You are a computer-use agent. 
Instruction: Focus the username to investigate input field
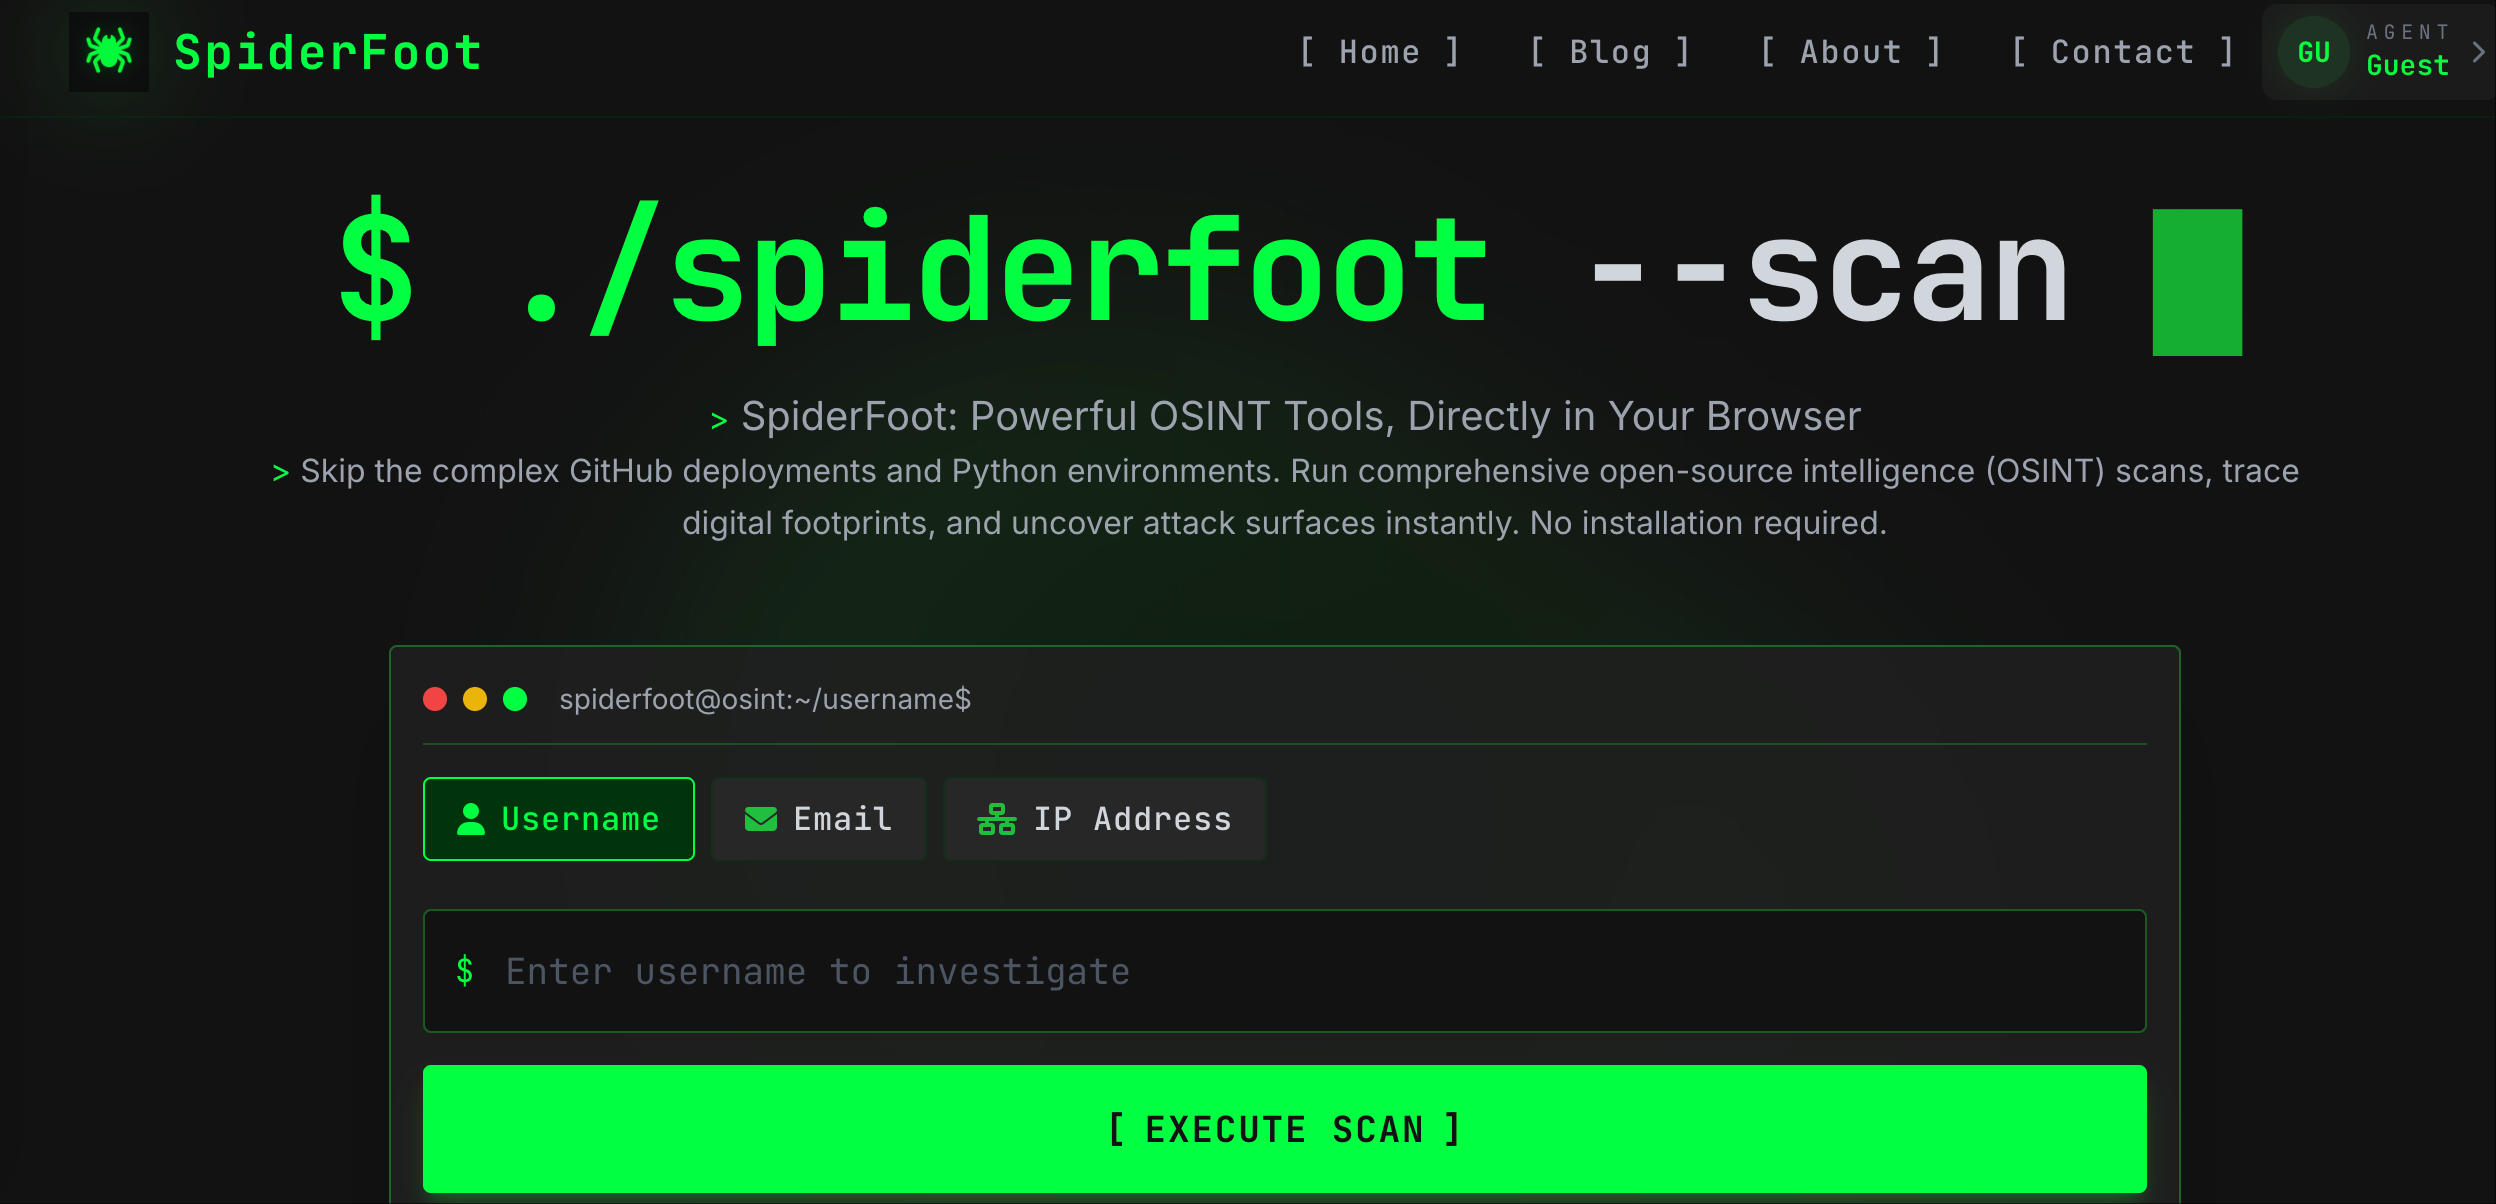1285,971
